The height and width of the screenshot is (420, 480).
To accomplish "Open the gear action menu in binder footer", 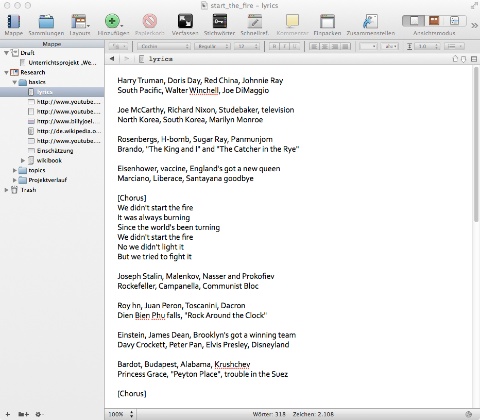I will pos(39,414).
